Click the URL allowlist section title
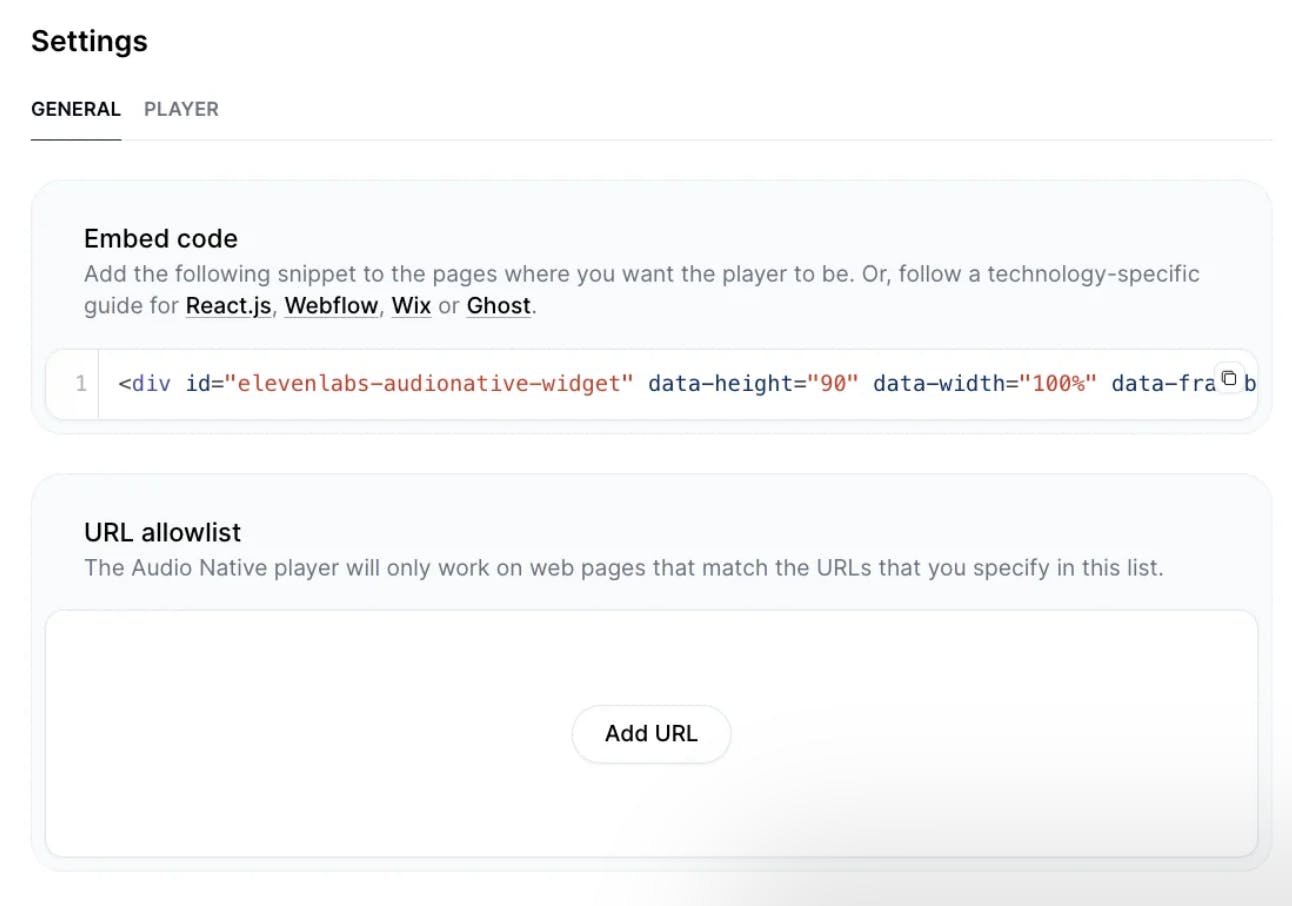Viewport: 1292px width, 906px height. [163, 532]
